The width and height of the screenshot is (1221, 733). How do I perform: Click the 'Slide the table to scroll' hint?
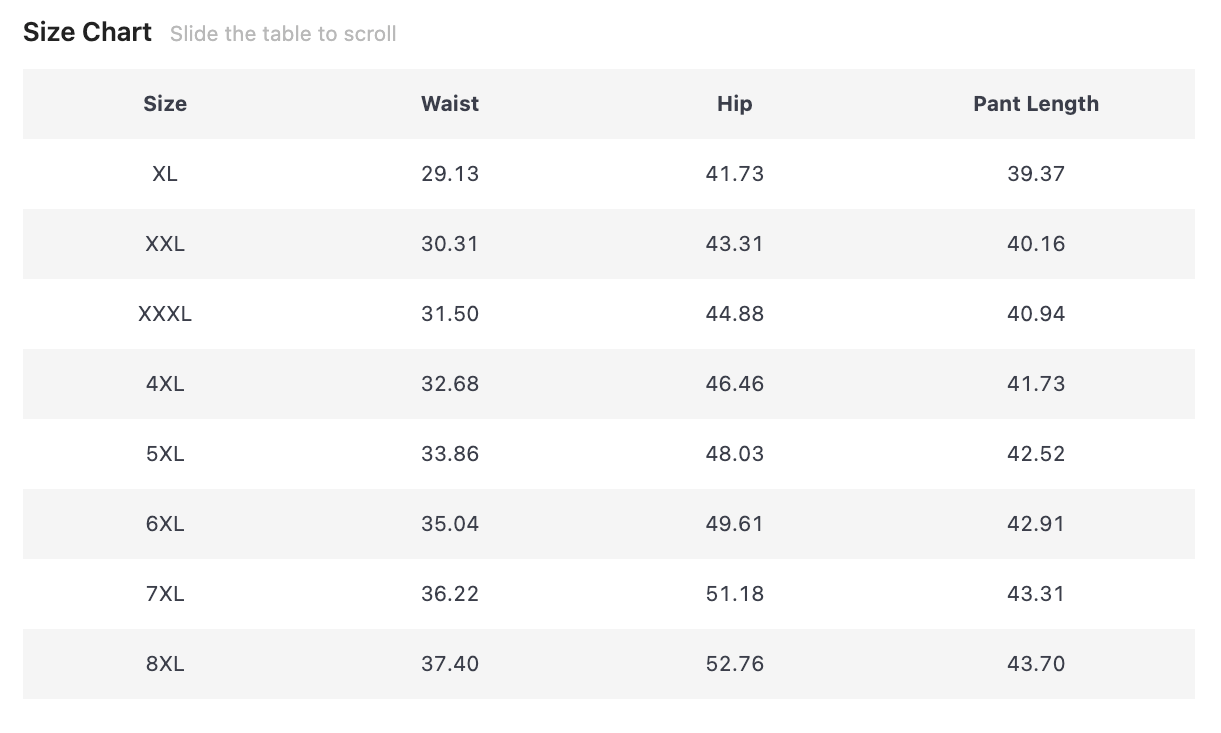(283, 34)
